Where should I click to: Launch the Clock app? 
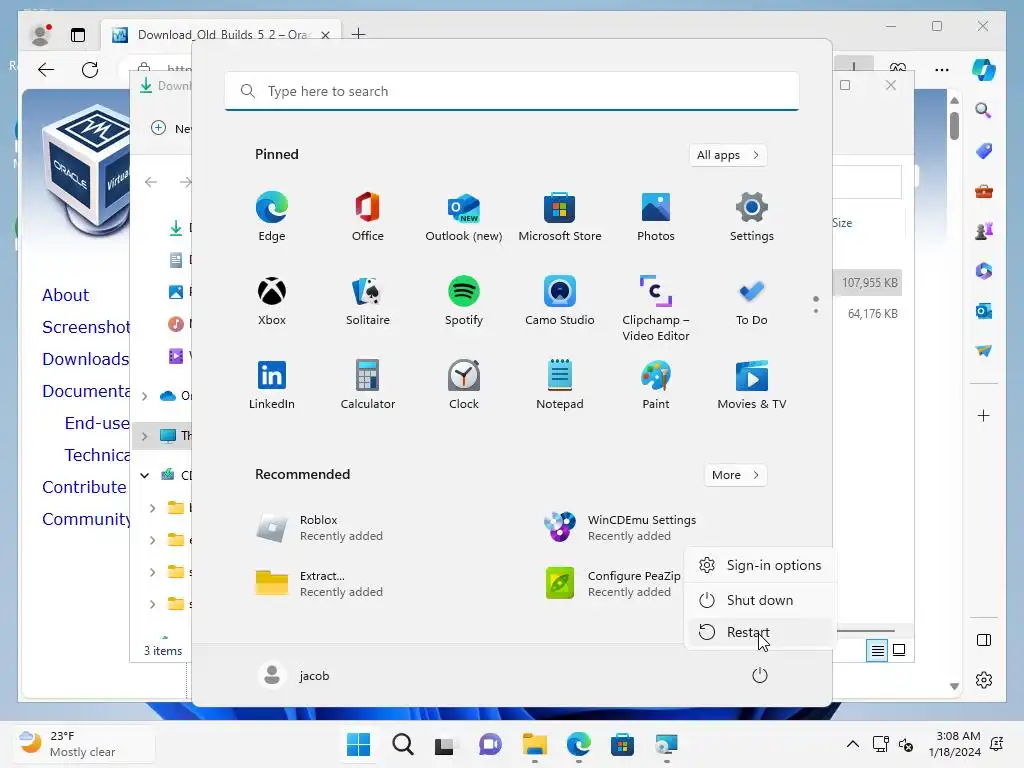click(x=464, y=385)
